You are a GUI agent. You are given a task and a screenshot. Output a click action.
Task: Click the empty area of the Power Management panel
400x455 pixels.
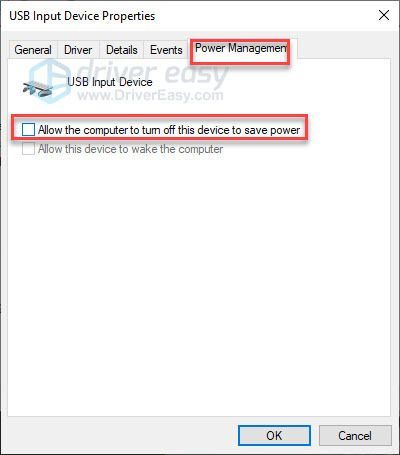point(199,283)
